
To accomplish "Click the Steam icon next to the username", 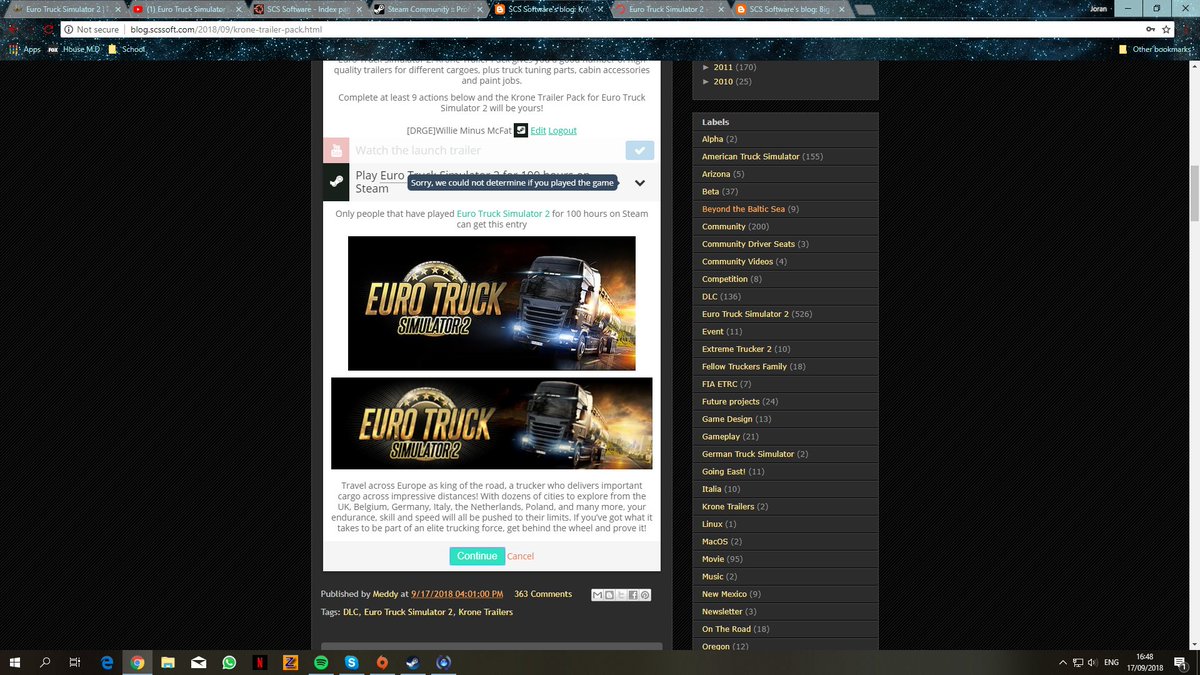I will (x=520, y=130).
